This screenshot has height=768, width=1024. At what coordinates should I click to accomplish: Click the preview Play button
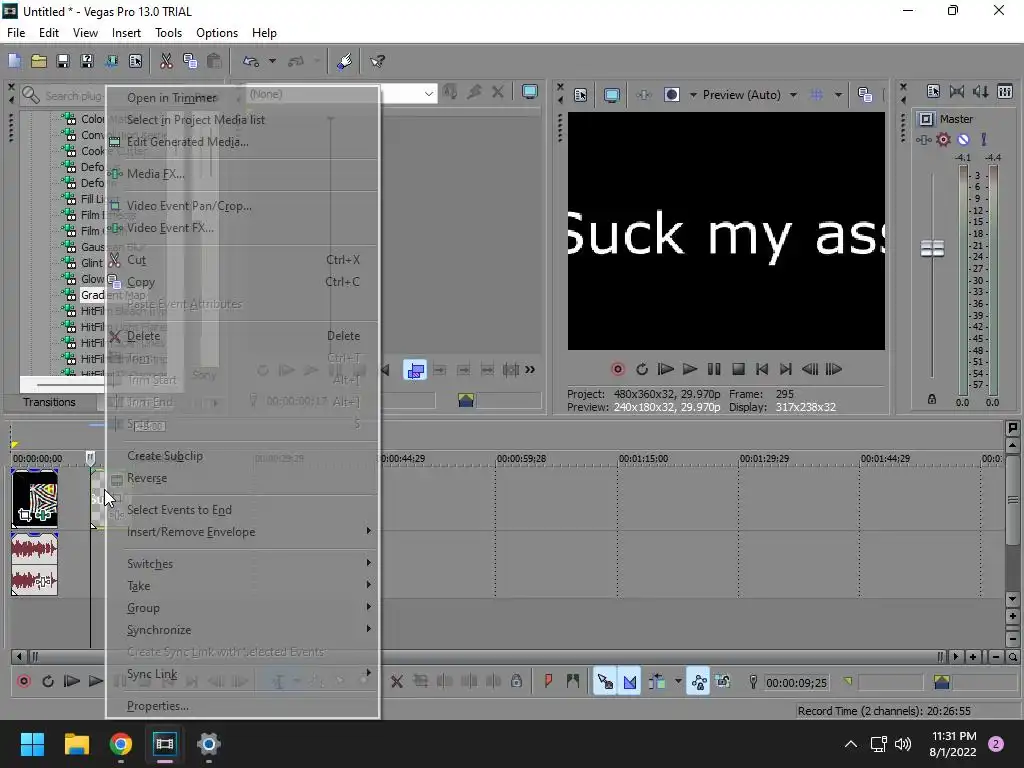tap(690, 370)
